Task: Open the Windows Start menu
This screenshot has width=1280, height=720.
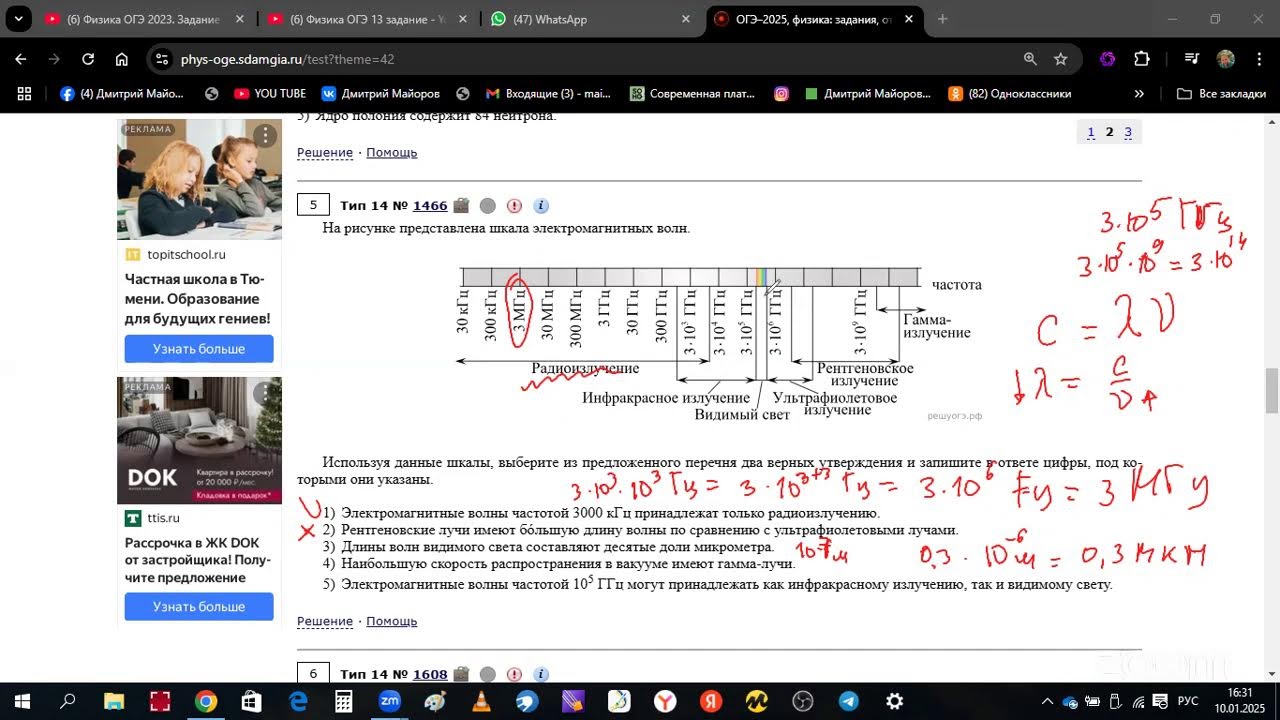Action: [22, 701]
